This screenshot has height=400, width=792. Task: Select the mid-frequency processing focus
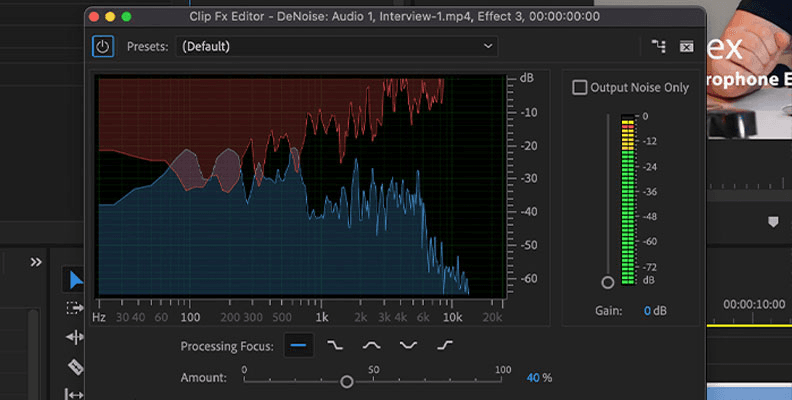click(371, 345)
